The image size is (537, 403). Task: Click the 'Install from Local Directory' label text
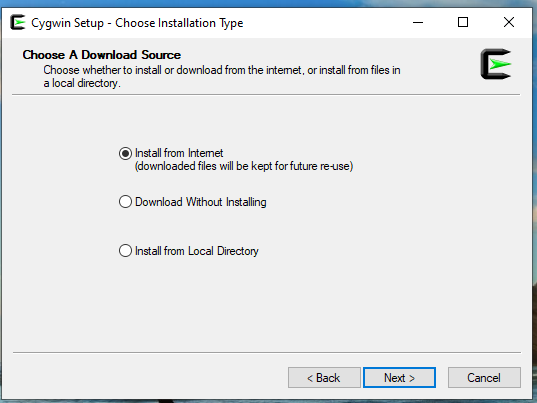pyautogui.click(x=197, y=251)
